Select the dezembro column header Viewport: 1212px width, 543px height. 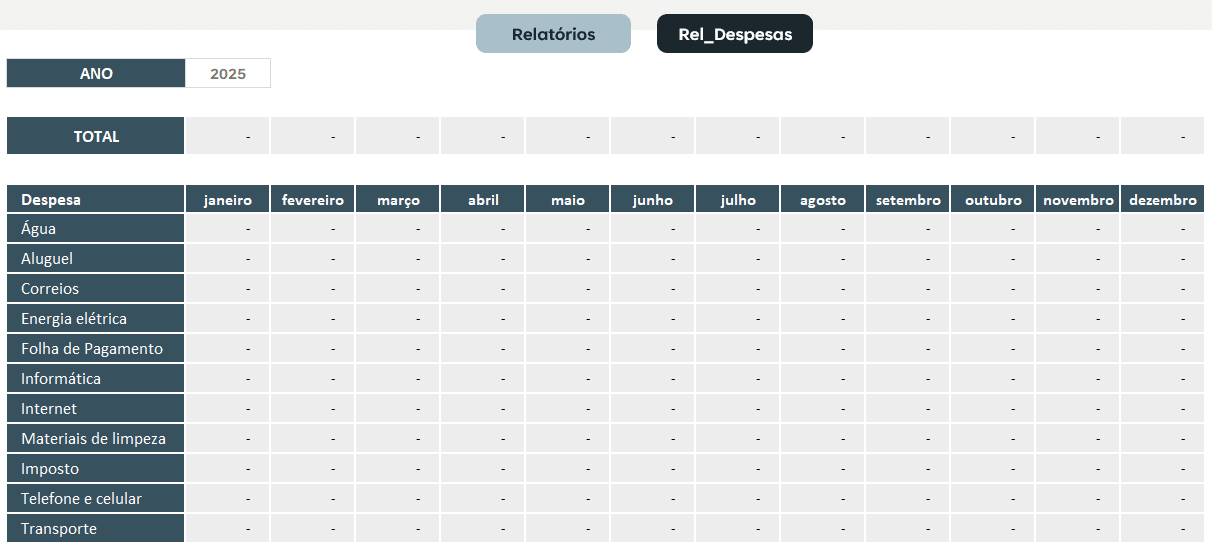tap(1162, 200)
